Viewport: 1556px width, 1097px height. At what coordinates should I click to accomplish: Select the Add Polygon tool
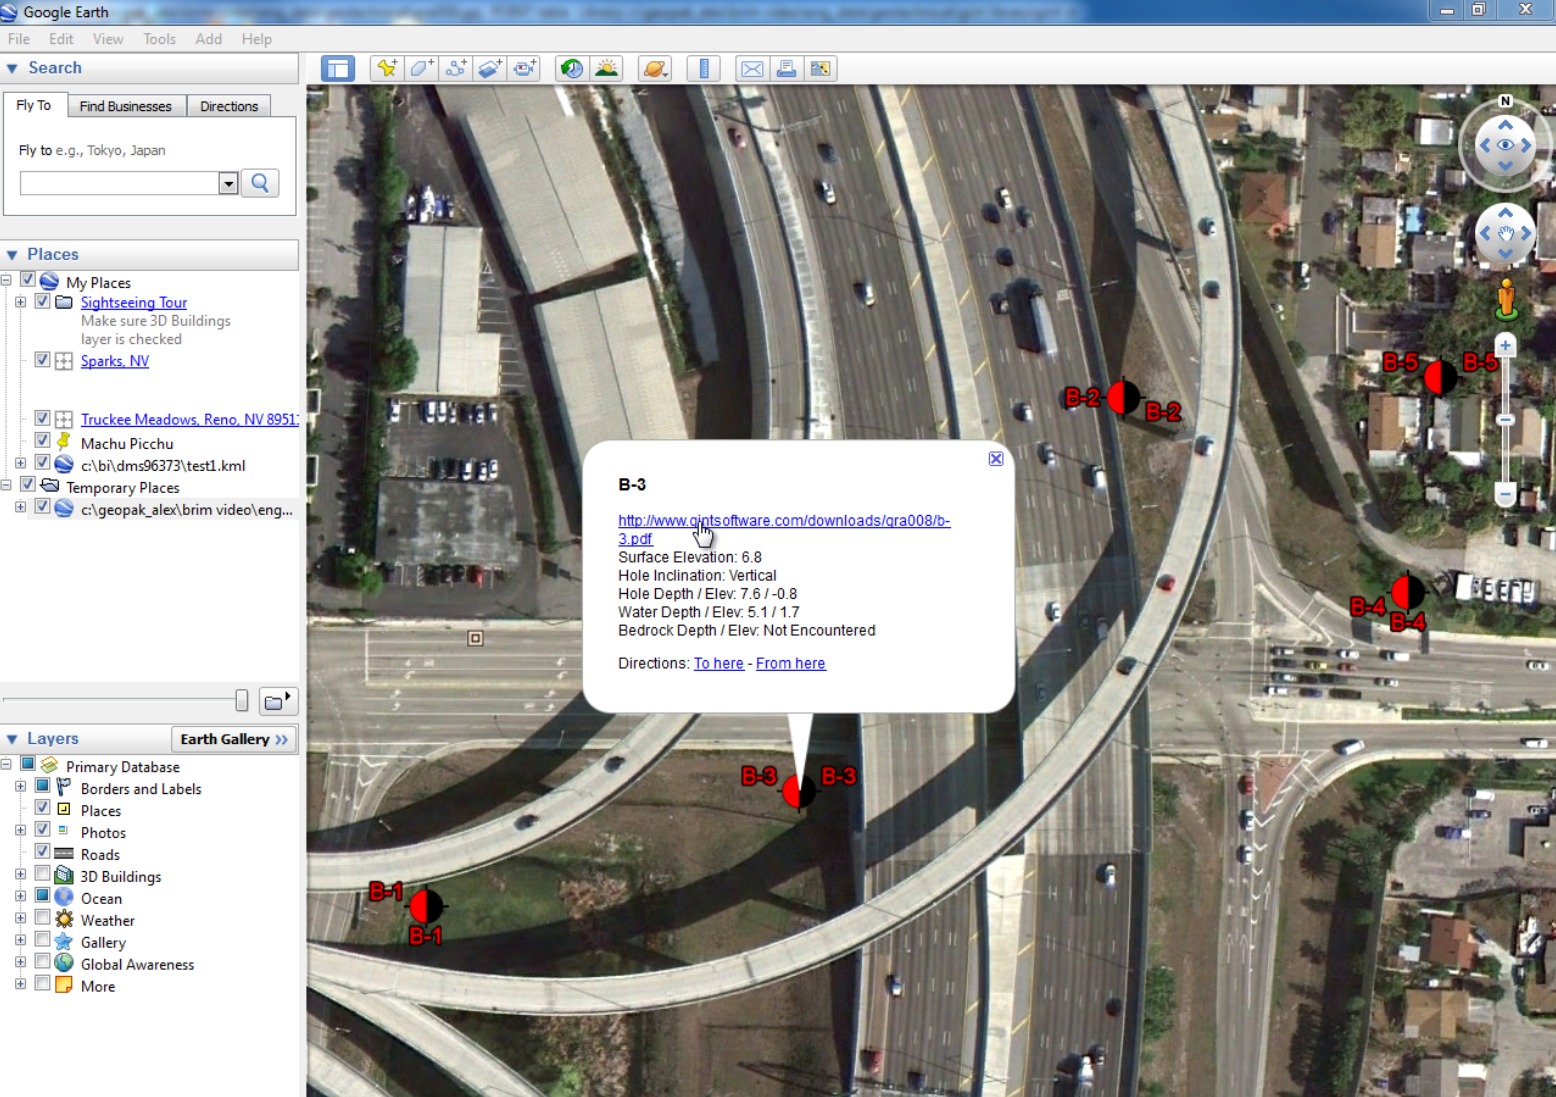[x=421, y=68]
